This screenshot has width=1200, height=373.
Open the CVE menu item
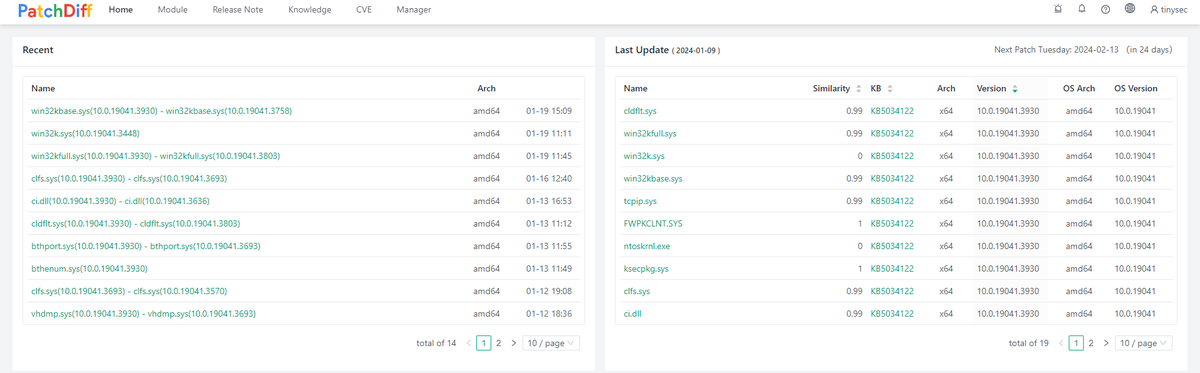(x=364, y=9)
